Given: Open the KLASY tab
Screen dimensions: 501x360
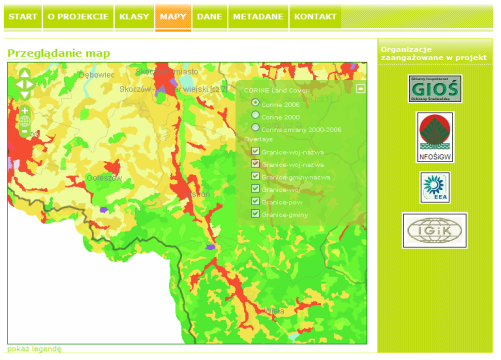Looking at the screenshot, I should pos(134,17).
